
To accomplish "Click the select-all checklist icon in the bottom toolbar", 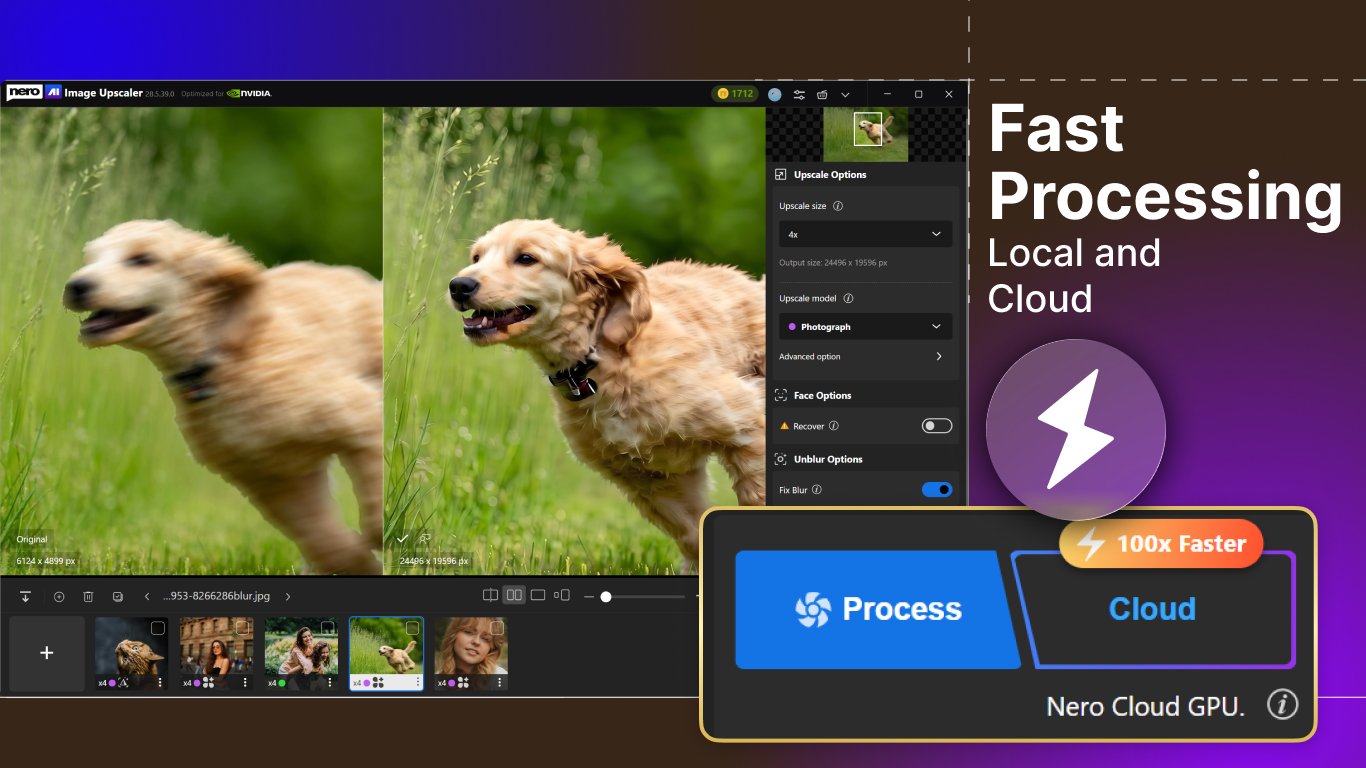I will tap(118, 596).
